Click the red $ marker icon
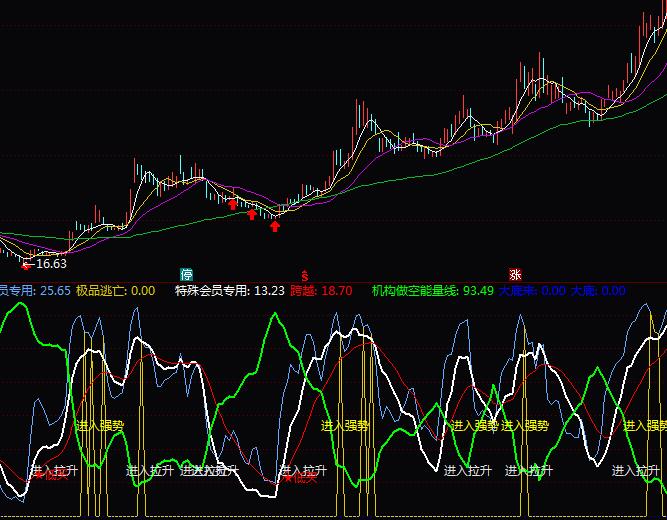The width and height of the screenshot is (667, 520). point(304,274)
